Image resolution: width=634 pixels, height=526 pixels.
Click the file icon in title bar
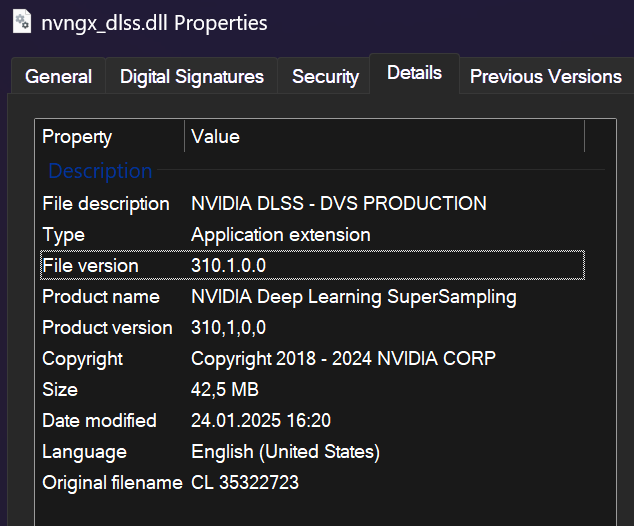20,21
